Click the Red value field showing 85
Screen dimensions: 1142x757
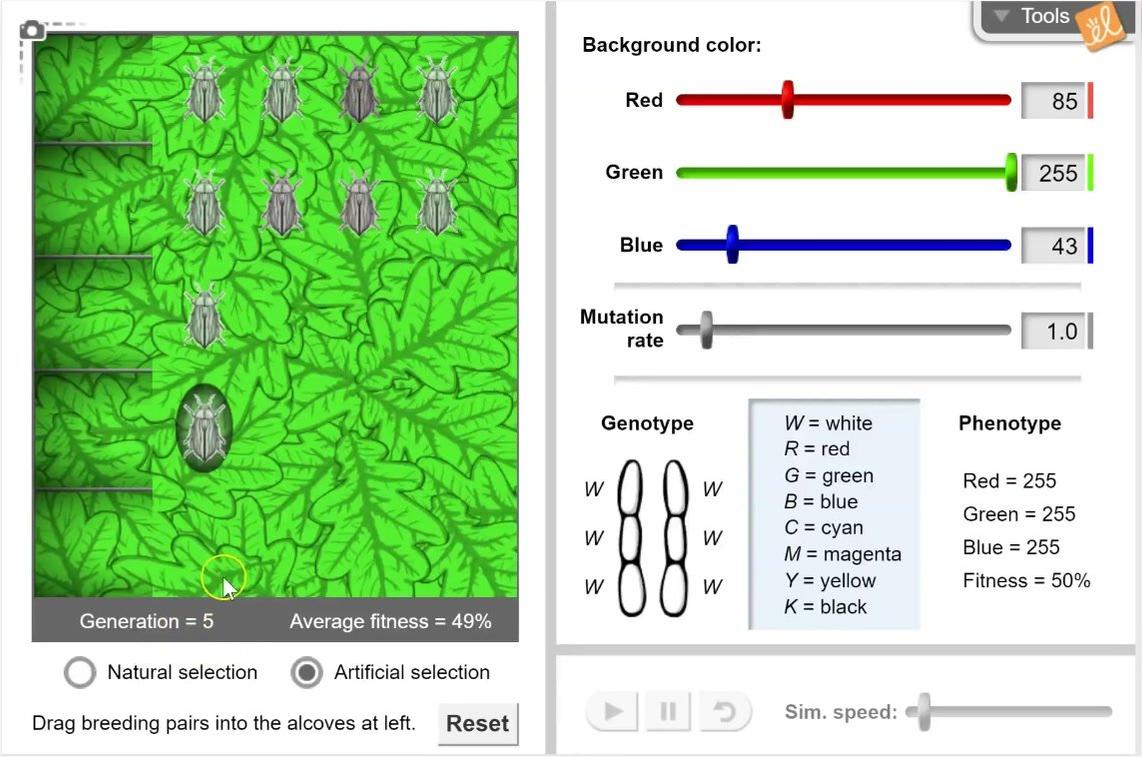1054,101
